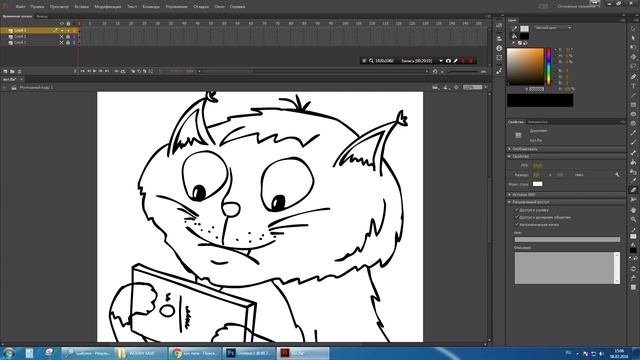
Task: Click the swap colors icon in Tools
Action: [635, 259]
